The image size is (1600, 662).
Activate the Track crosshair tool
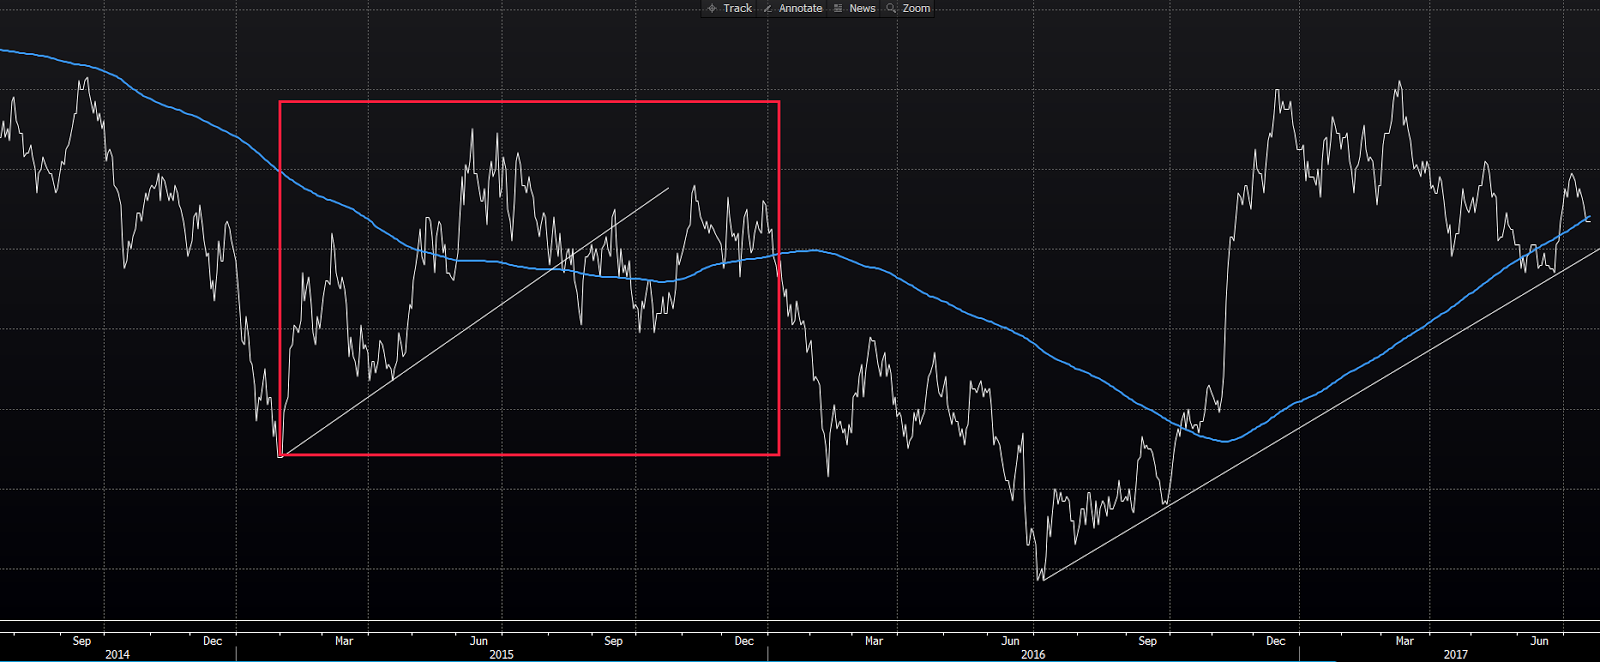(730, 8)
